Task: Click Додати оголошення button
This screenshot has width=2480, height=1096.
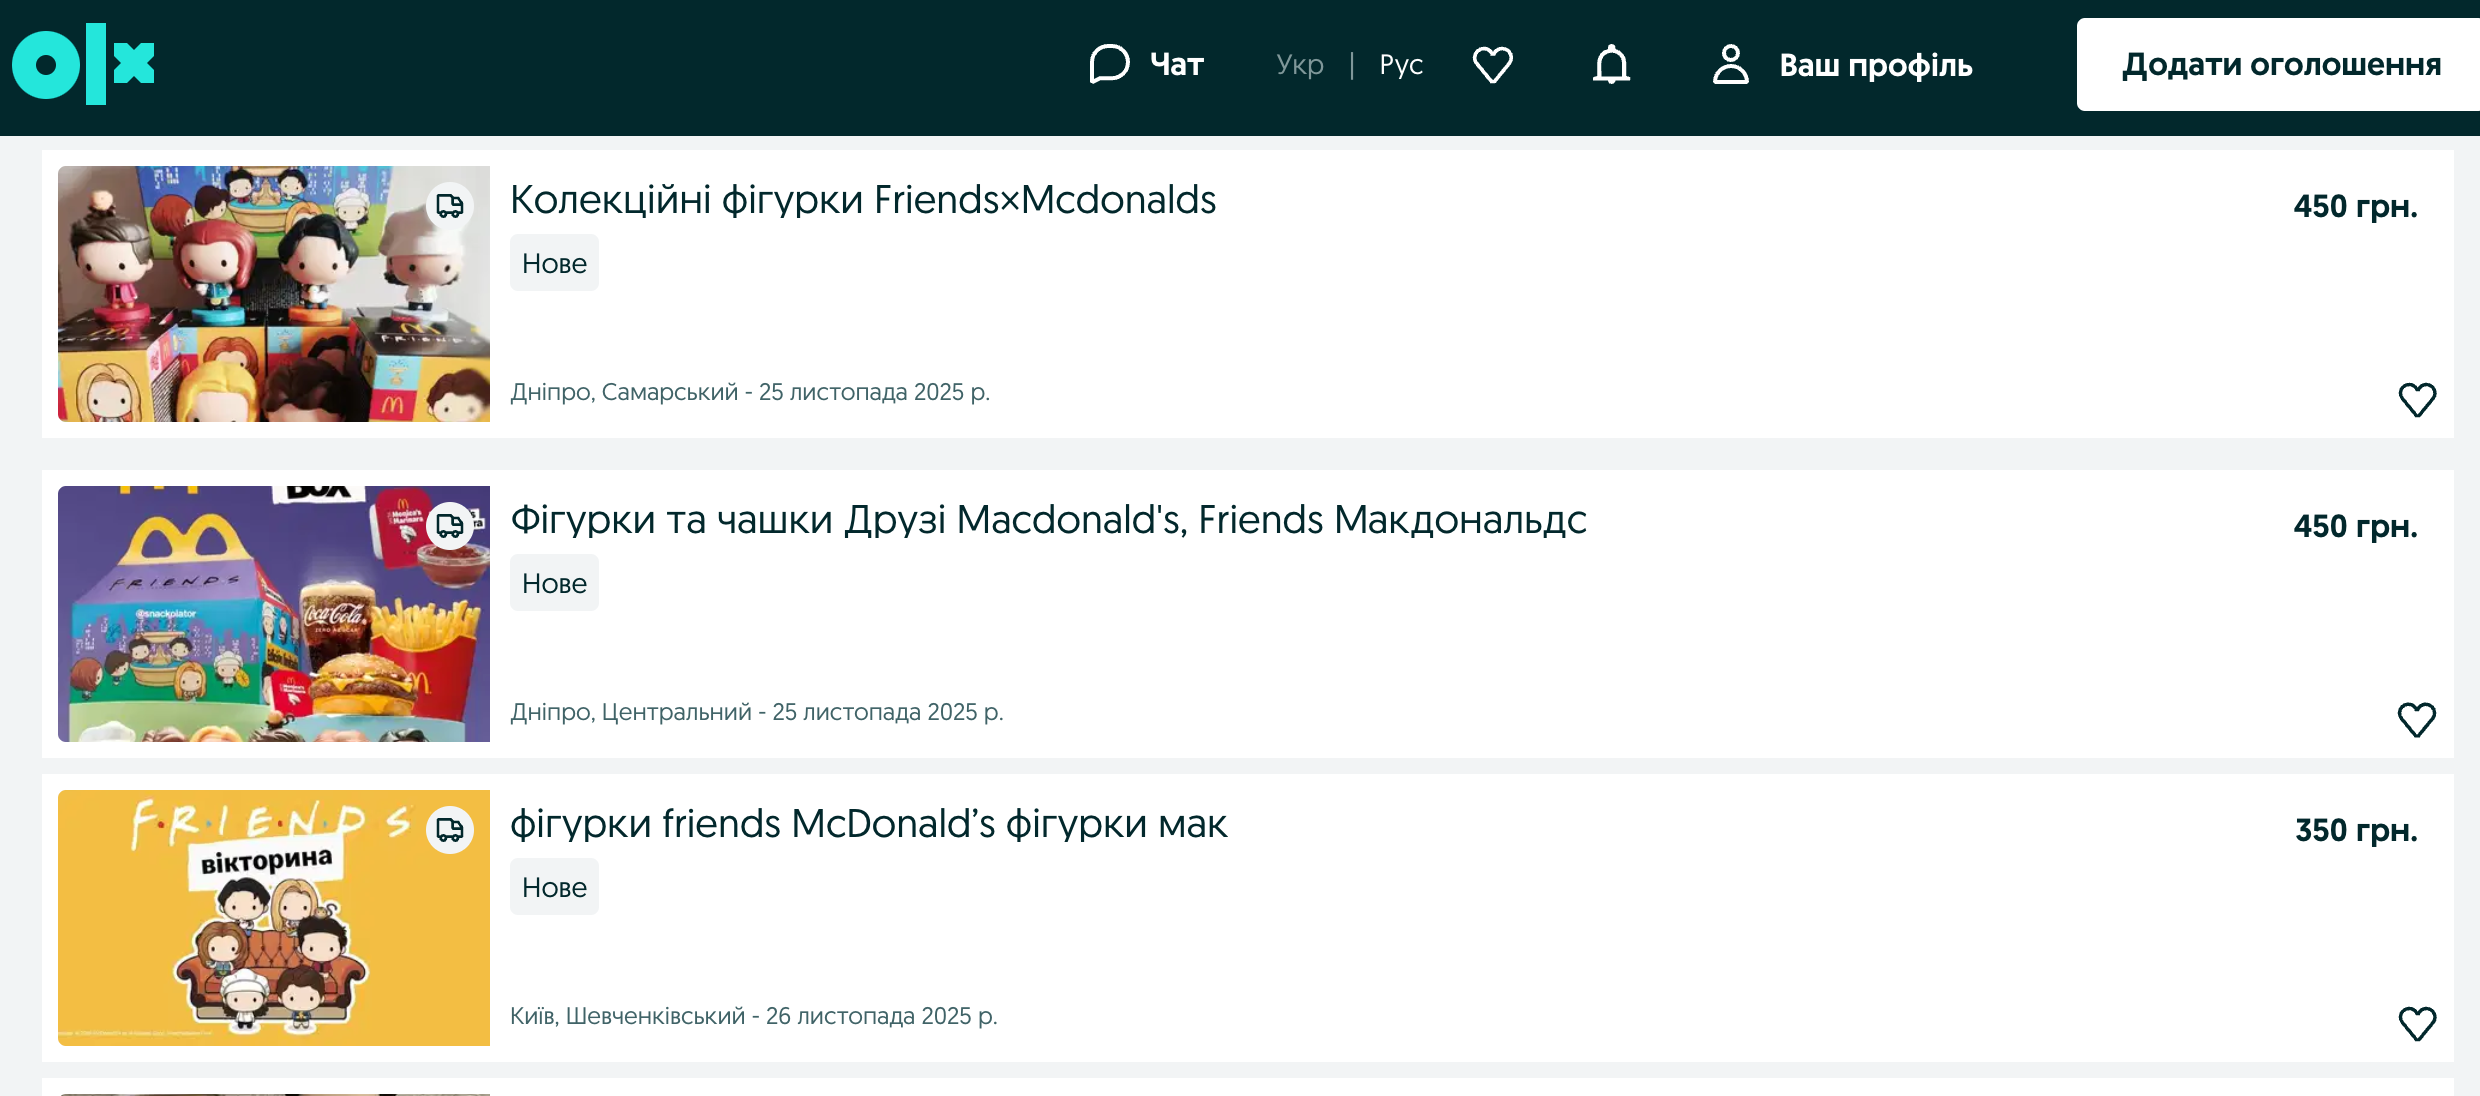Action: pyautogui.click(x=2280, y=65)
